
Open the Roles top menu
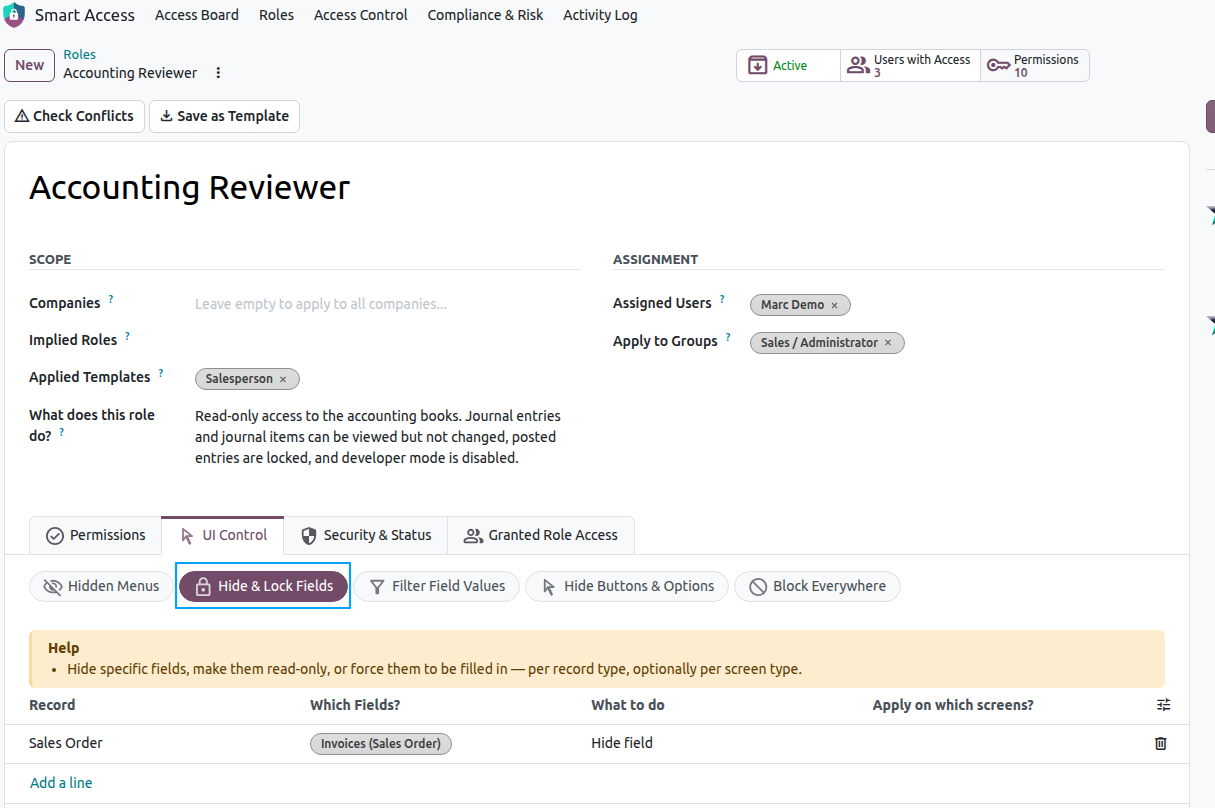point(276,15)
